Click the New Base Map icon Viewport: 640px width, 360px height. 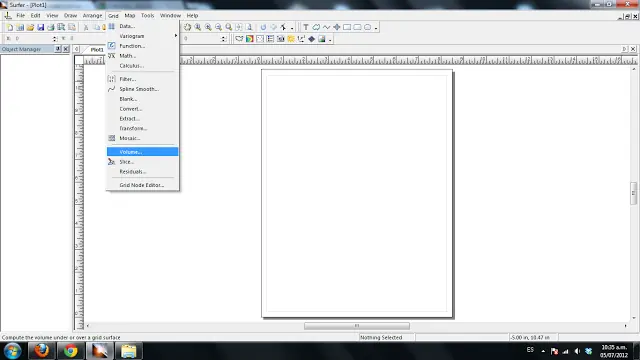[x=239, y=39]
